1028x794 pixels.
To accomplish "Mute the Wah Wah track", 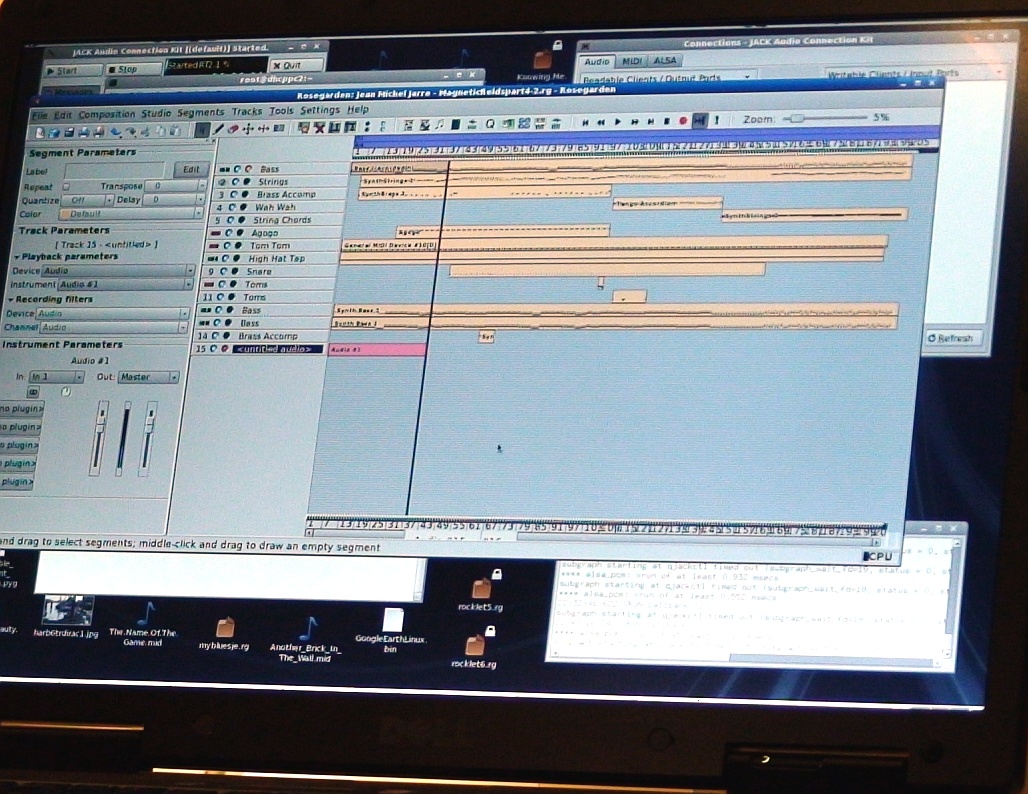I will coord(232,207).
